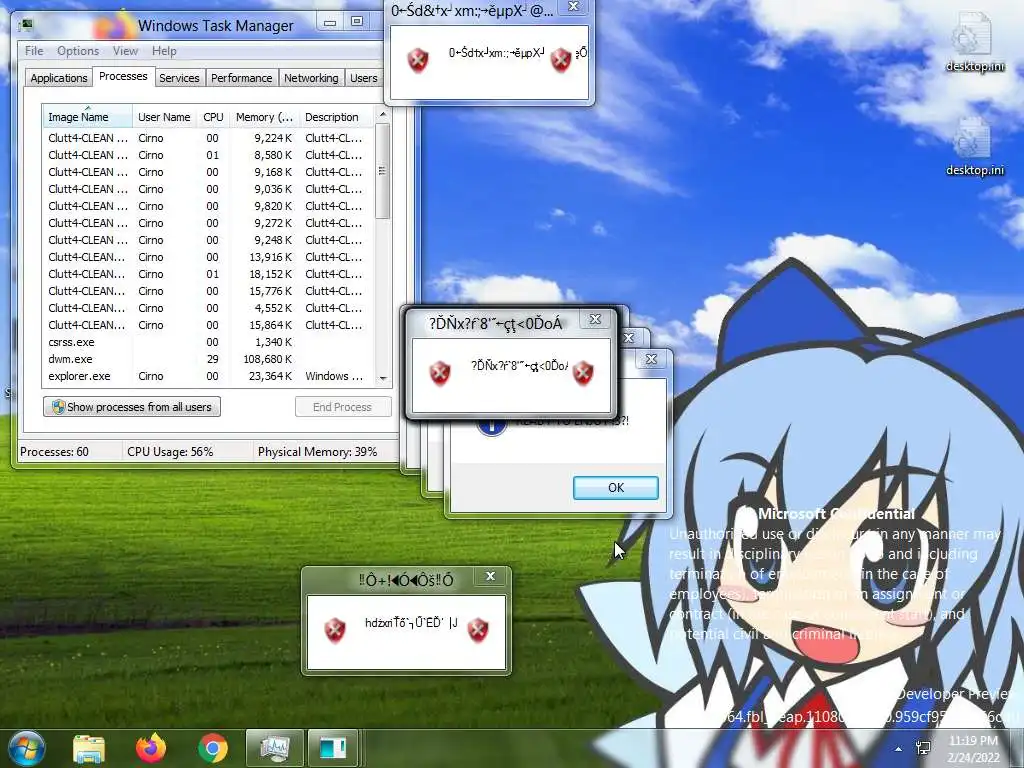The image size is (1024, 768).
Task: Click right error shield in bottom dialog
Action: [478, 631]
